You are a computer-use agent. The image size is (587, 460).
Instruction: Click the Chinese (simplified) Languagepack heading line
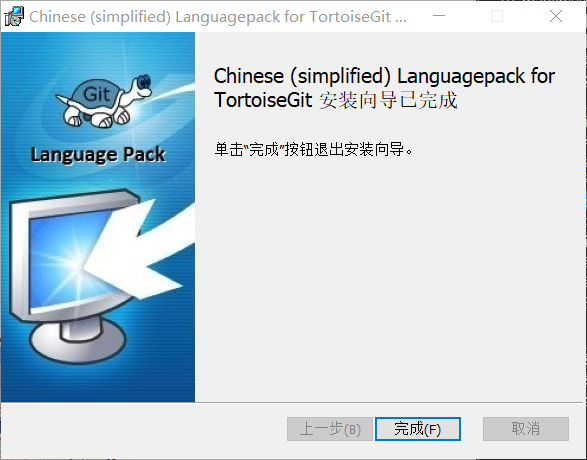pyautogui.click(x=384, y=76)
